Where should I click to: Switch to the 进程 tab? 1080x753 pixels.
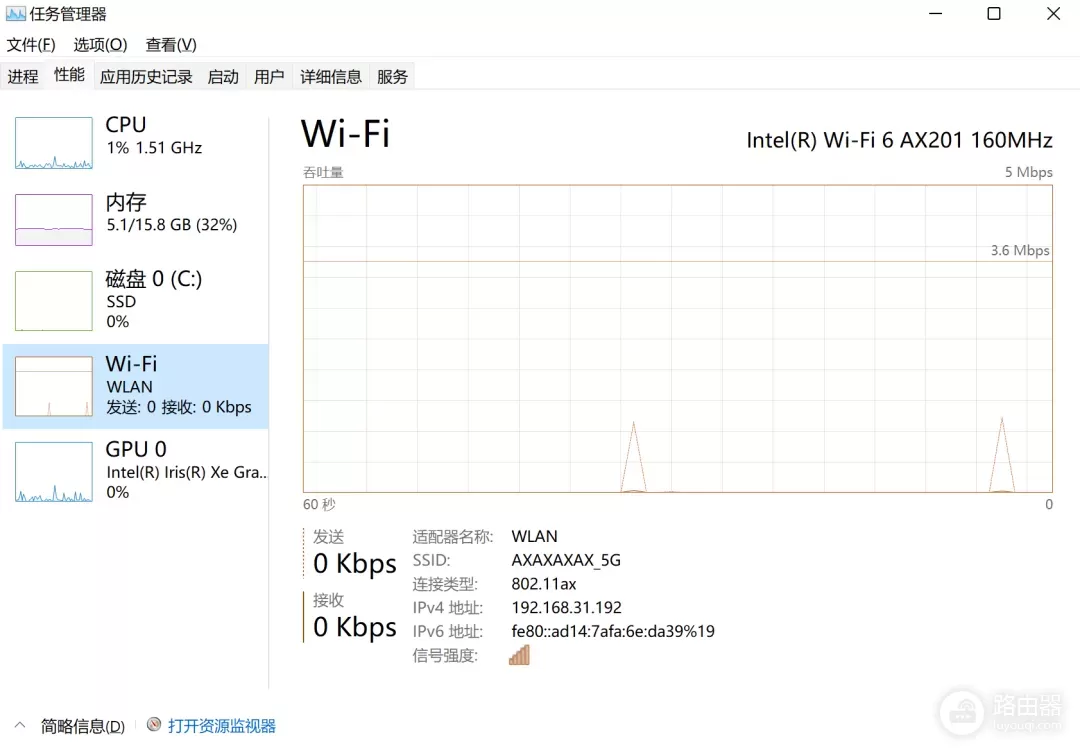tap(23, 77)
